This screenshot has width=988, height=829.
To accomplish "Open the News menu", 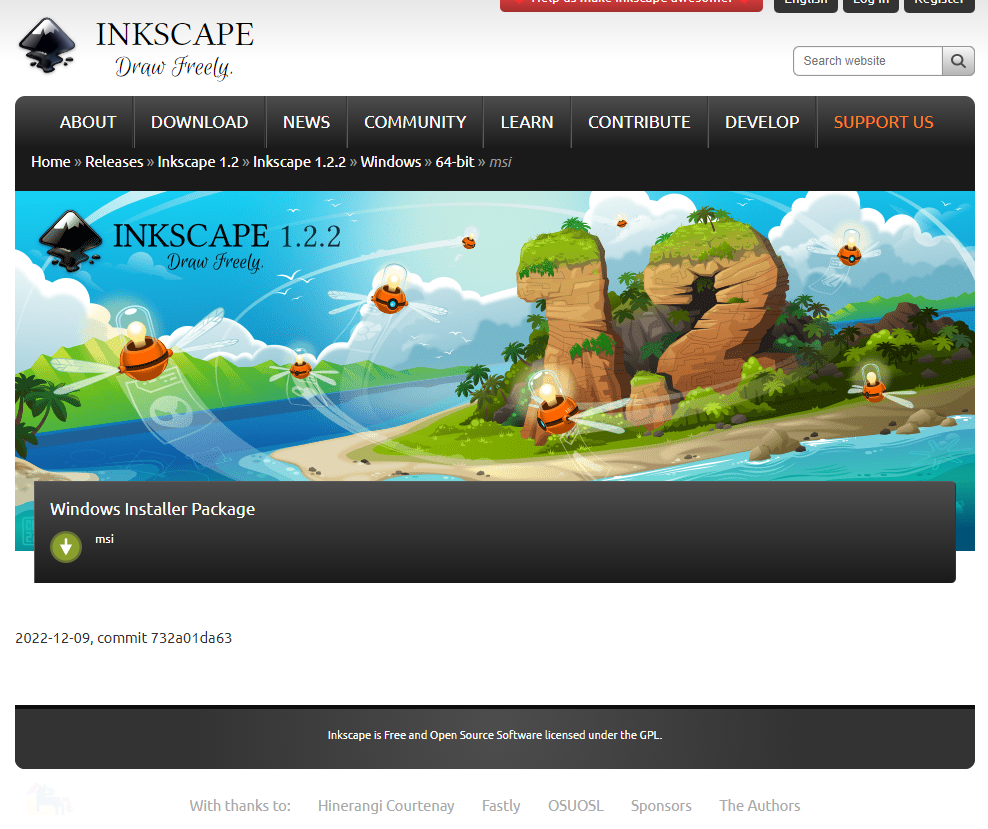I will pos(306,122).
